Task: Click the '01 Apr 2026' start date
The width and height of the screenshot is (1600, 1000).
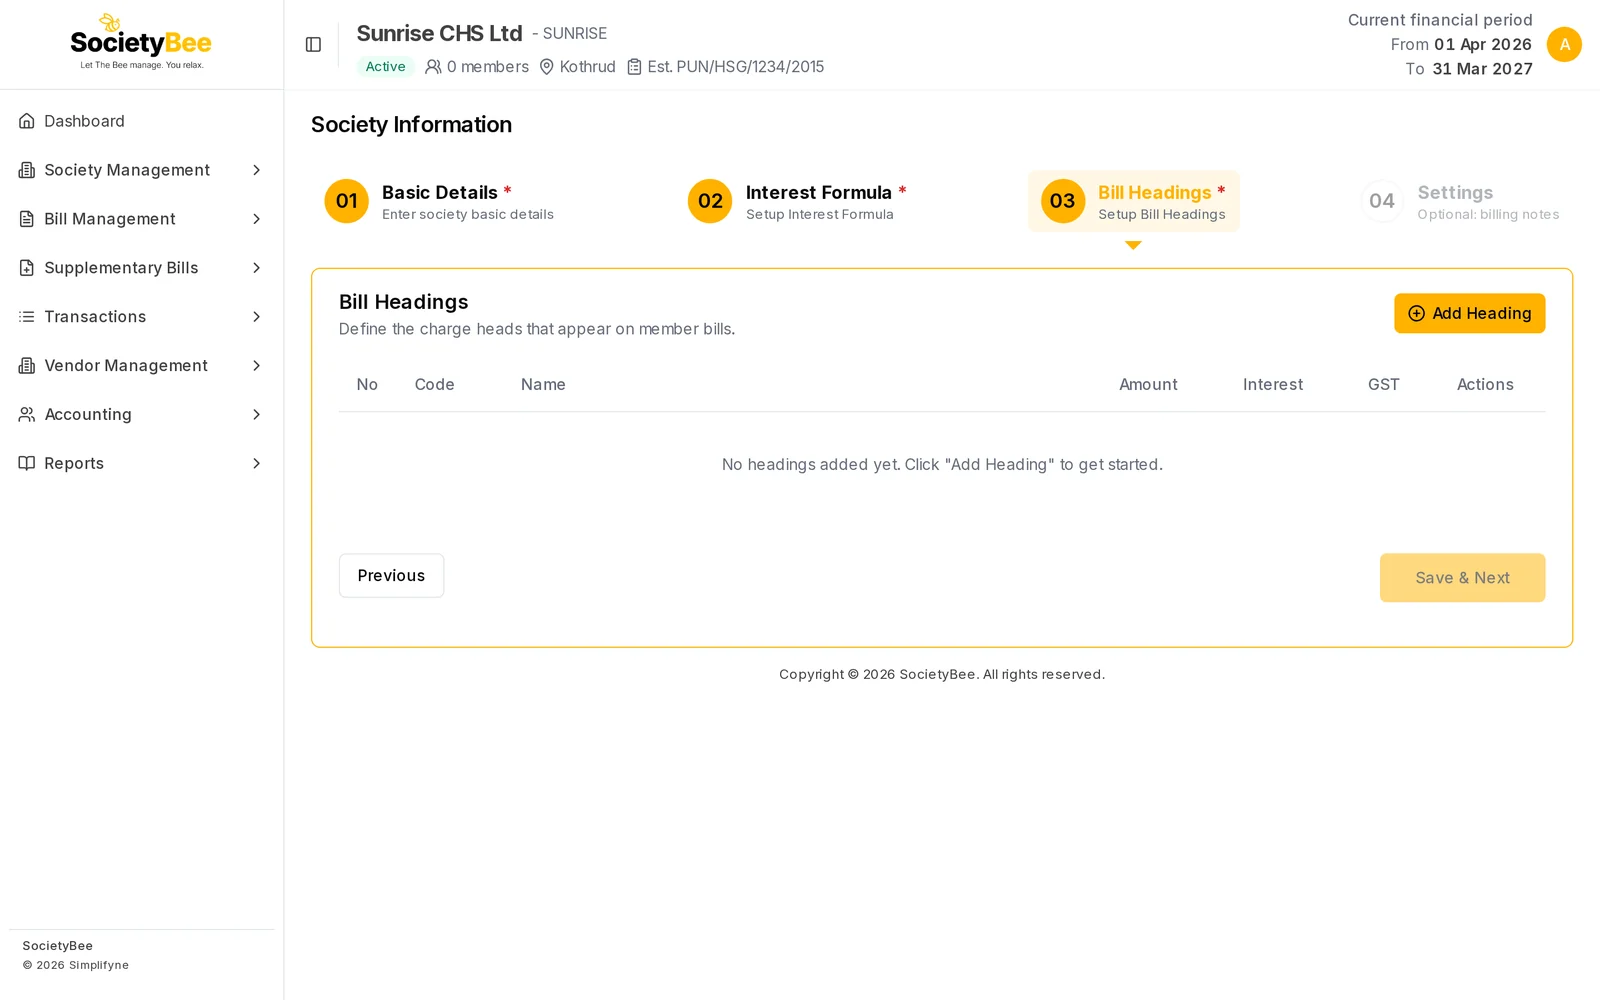Action: tap(1483, 45)
